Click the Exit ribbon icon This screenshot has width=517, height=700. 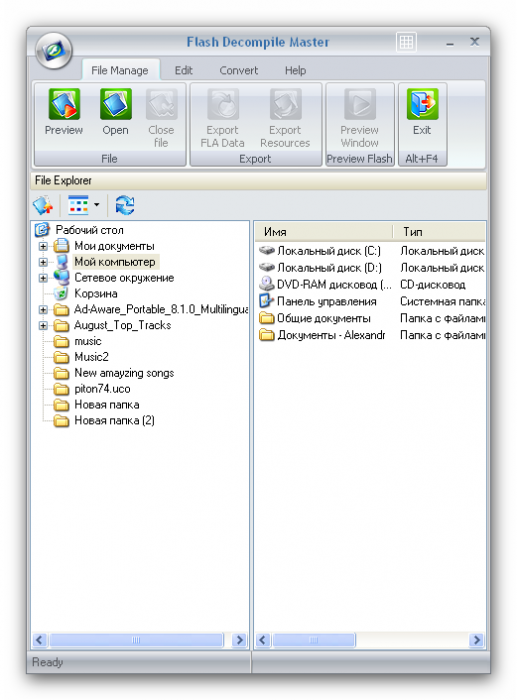pos(422,104)
